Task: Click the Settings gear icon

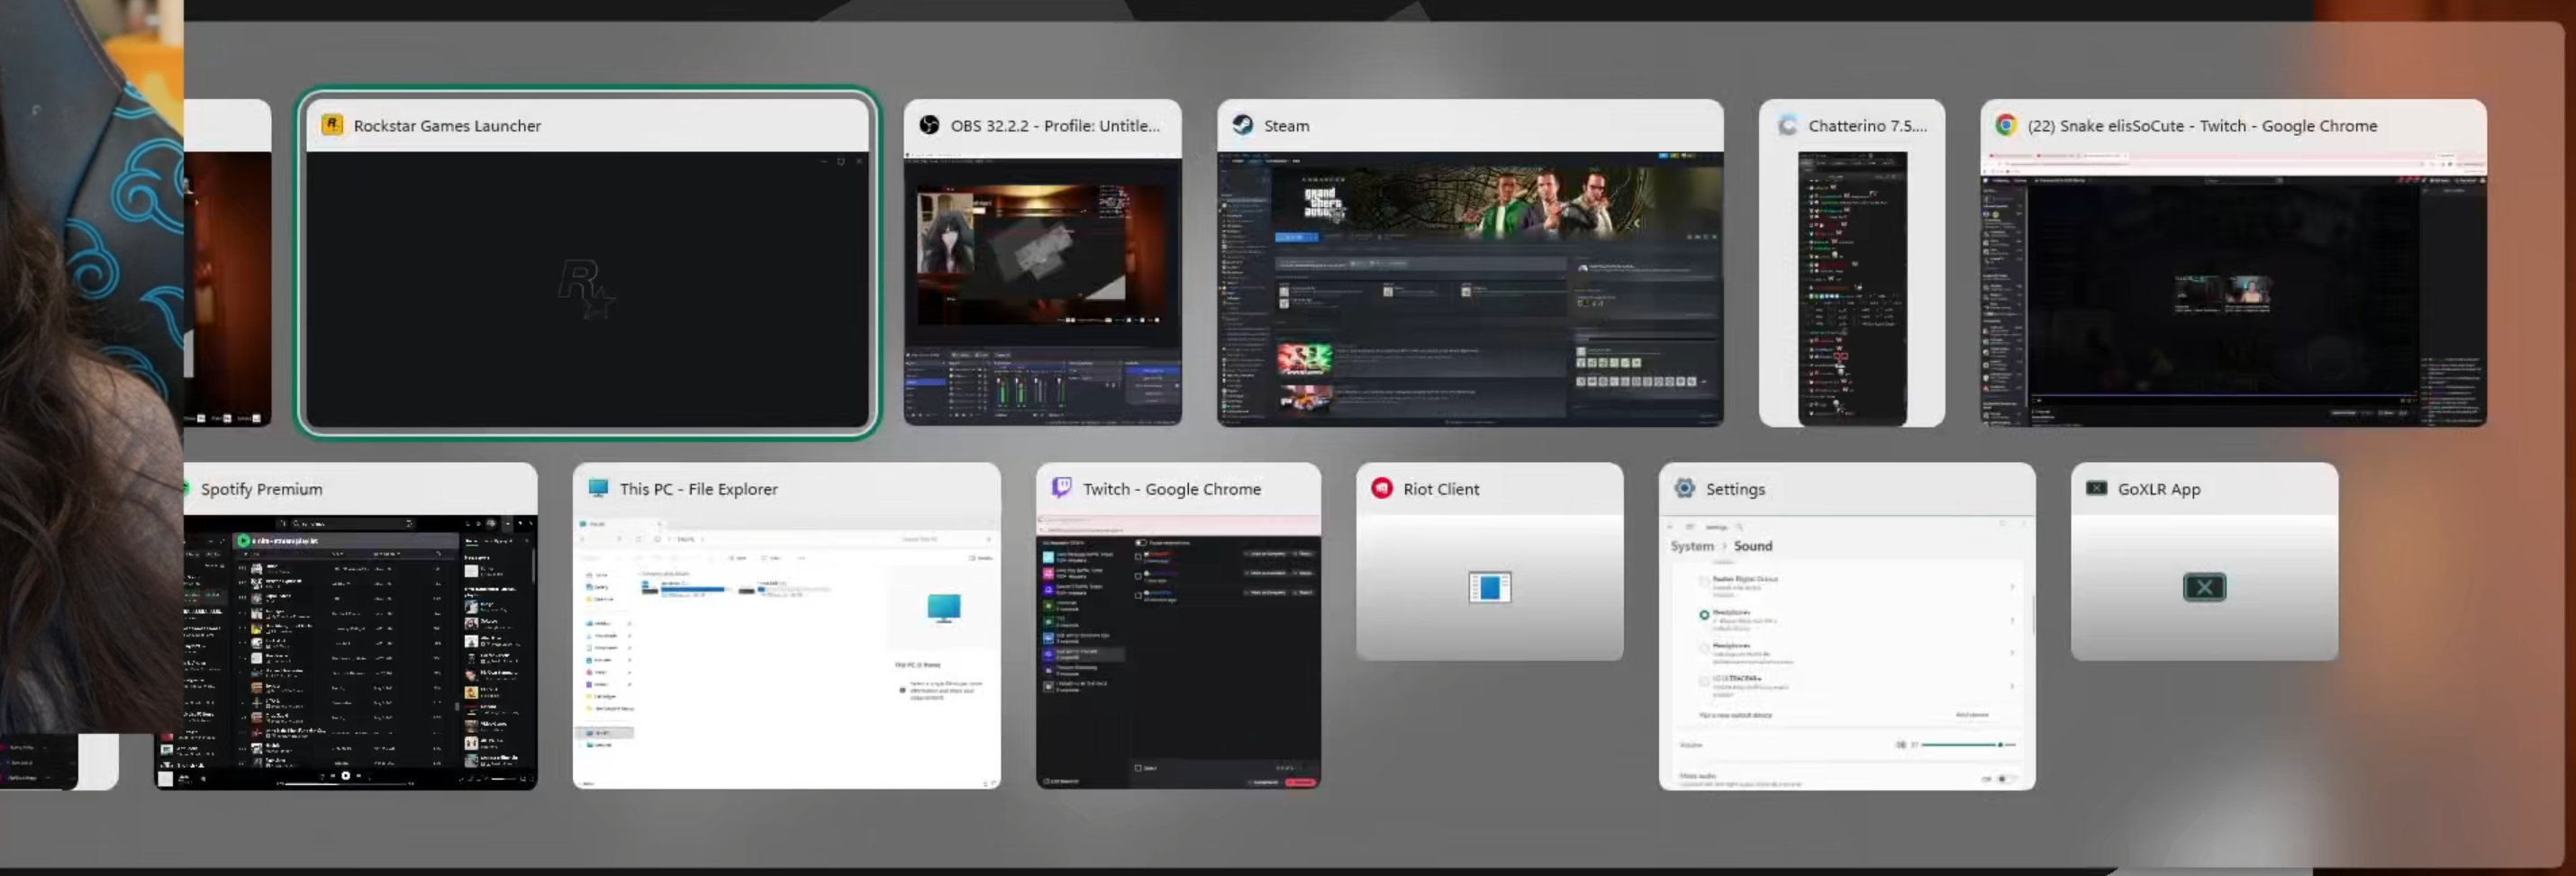Action: click(x=1685, y=488)
